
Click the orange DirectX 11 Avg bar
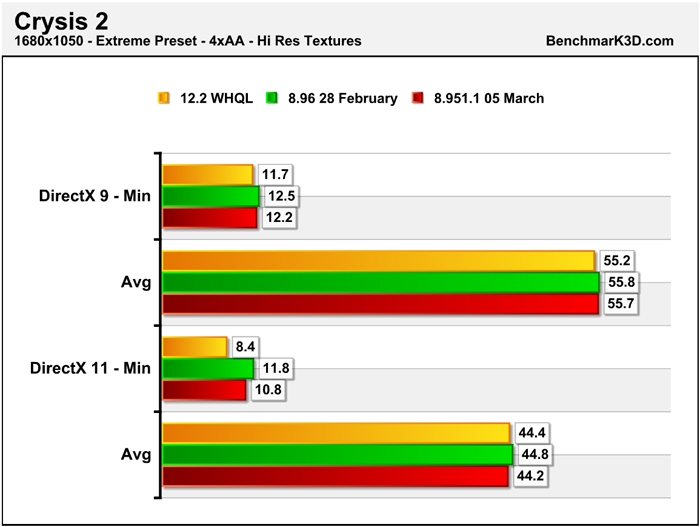coord(336,433)
